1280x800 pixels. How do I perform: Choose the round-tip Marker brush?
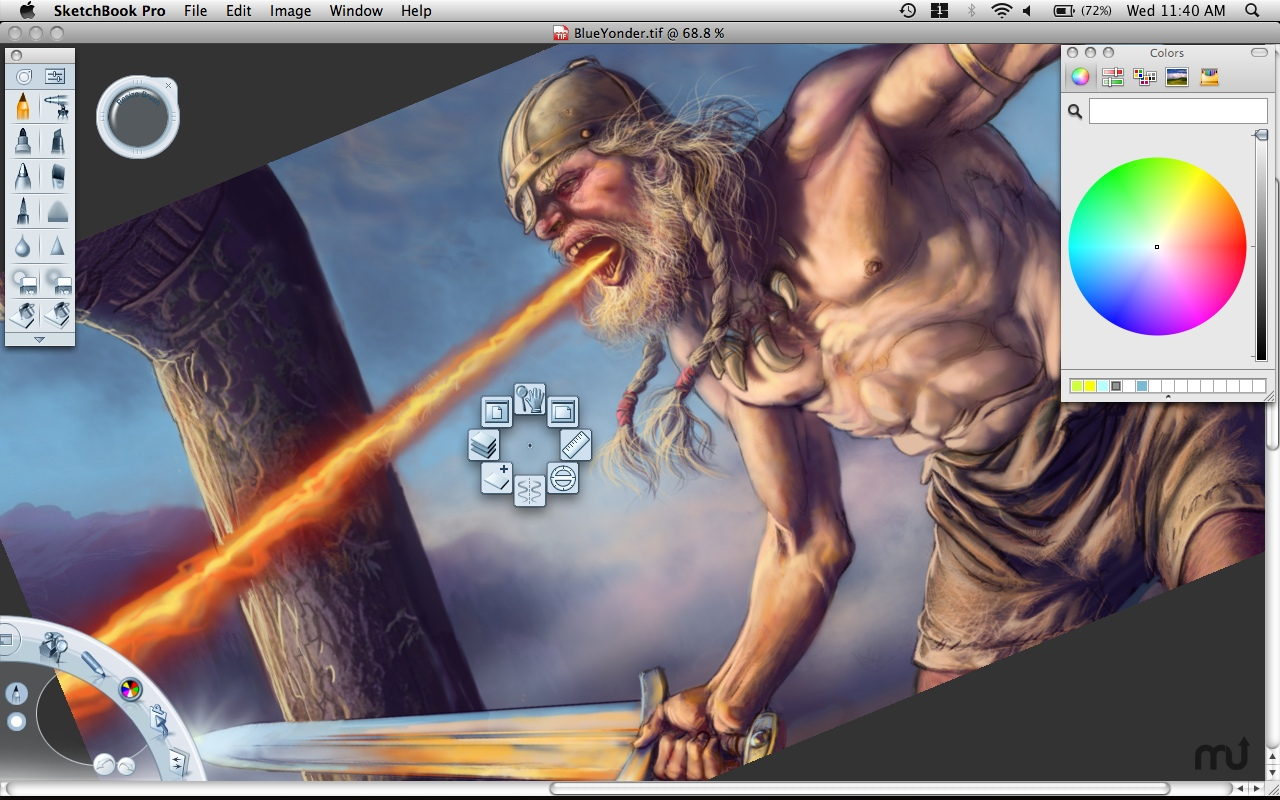click(x=23, y=141)
